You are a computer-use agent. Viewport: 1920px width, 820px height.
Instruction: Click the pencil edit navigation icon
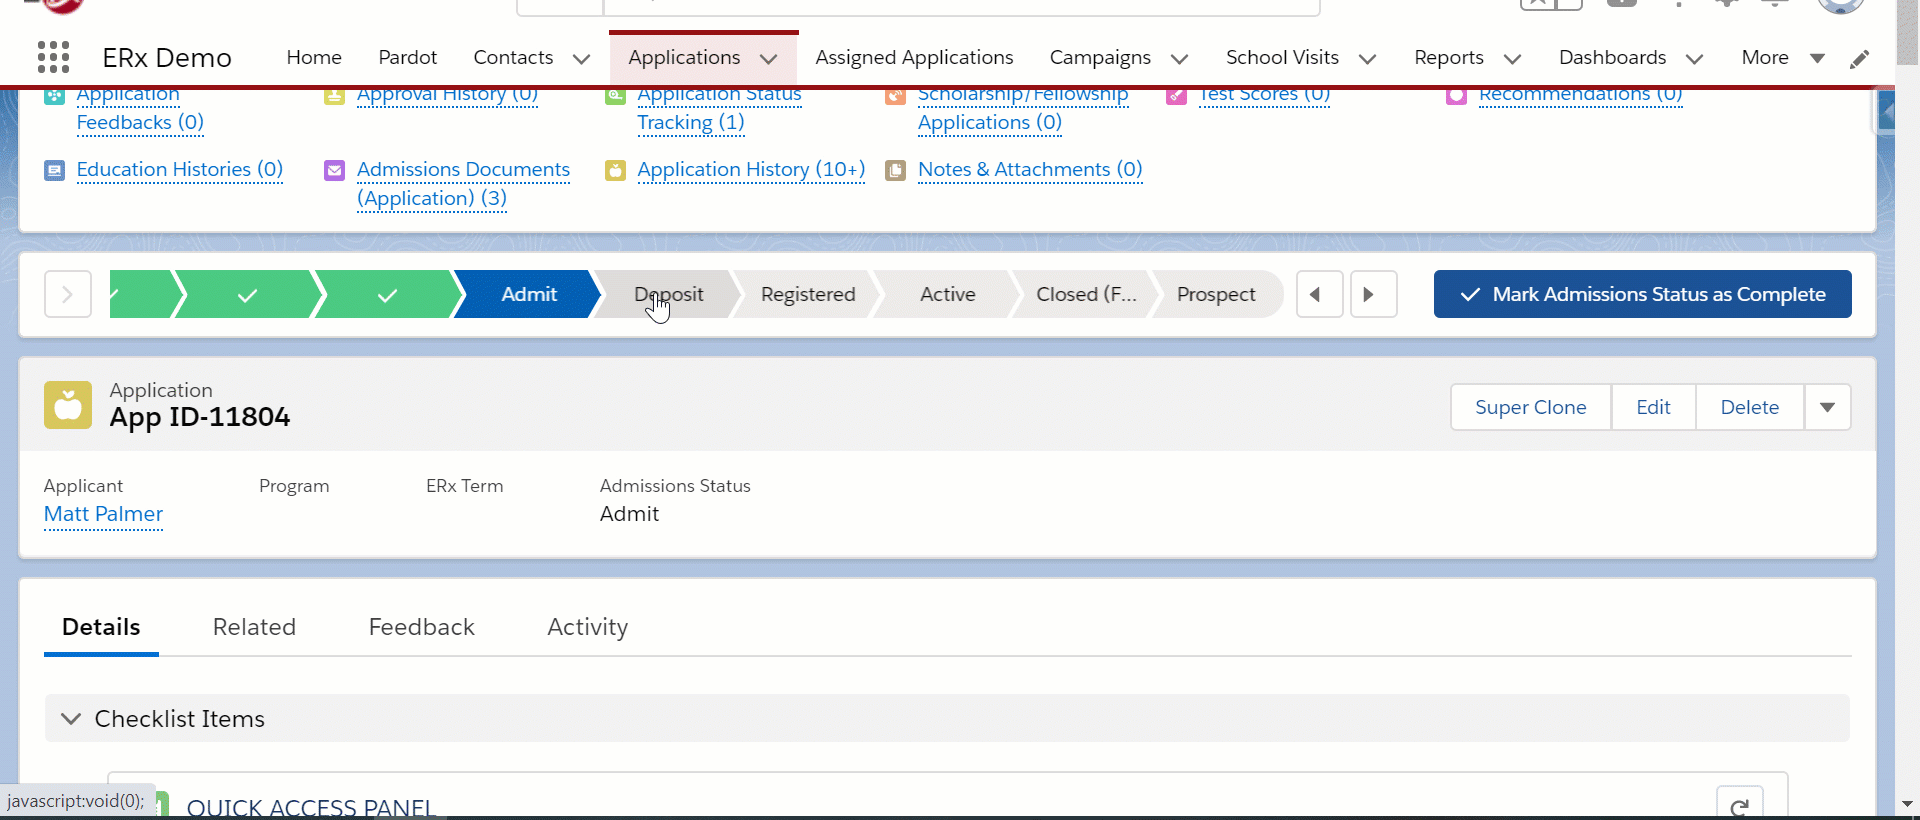[x=1859, y=59]
